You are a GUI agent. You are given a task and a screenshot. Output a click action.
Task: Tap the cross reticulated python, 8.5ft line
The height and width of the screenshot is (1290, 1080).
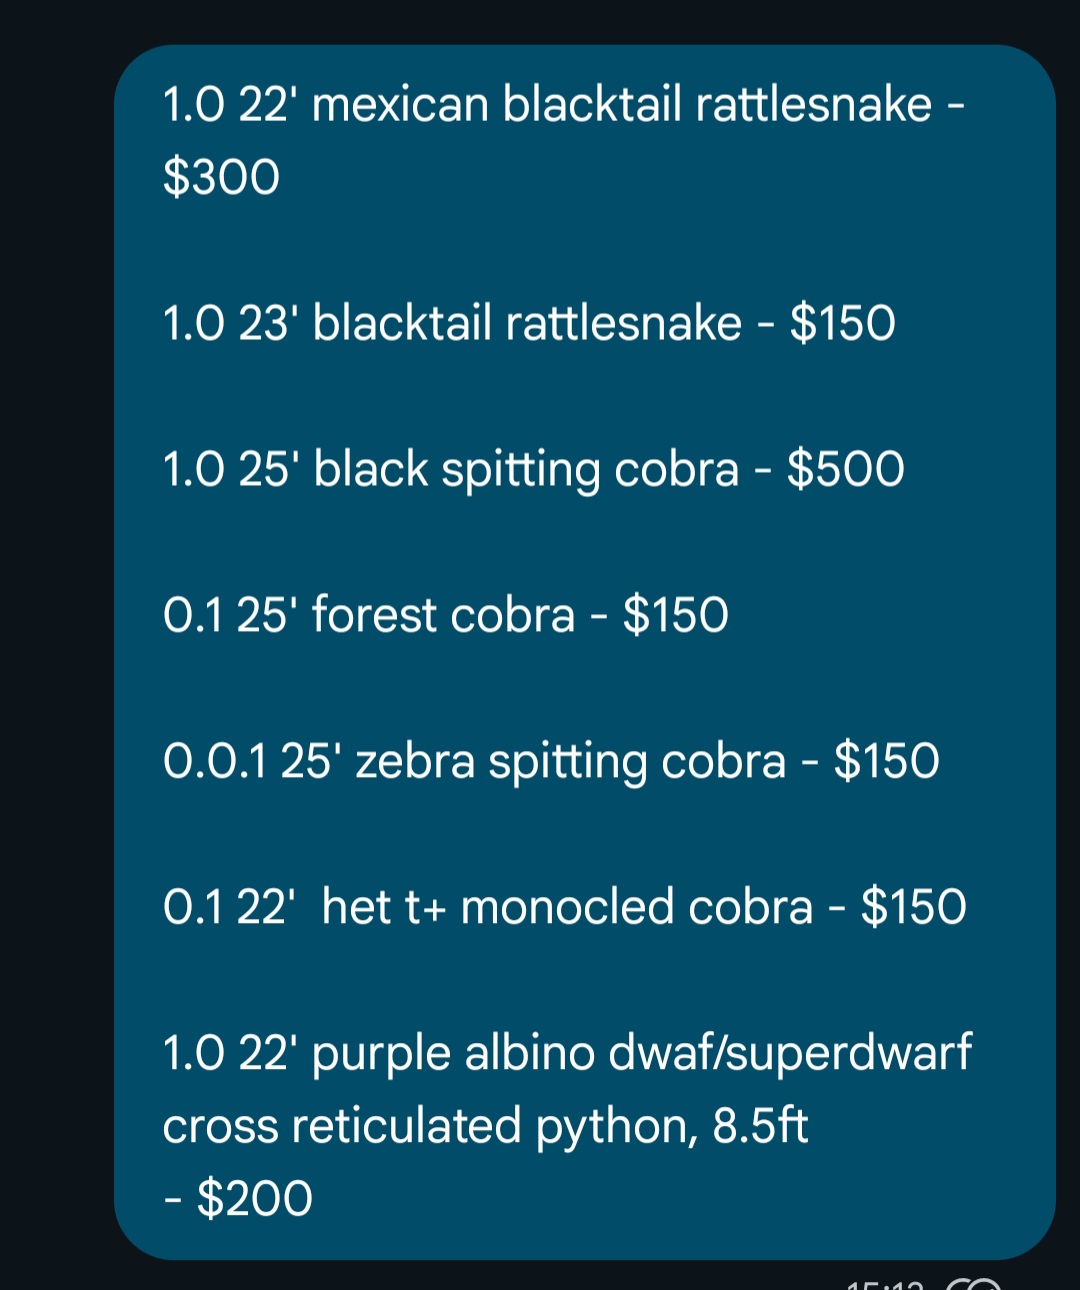(485, 1127)
